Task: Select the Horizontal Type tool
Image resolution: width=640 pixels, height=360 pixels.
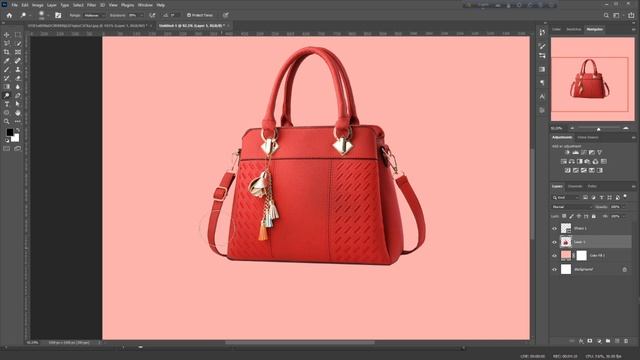Action: 7,104
